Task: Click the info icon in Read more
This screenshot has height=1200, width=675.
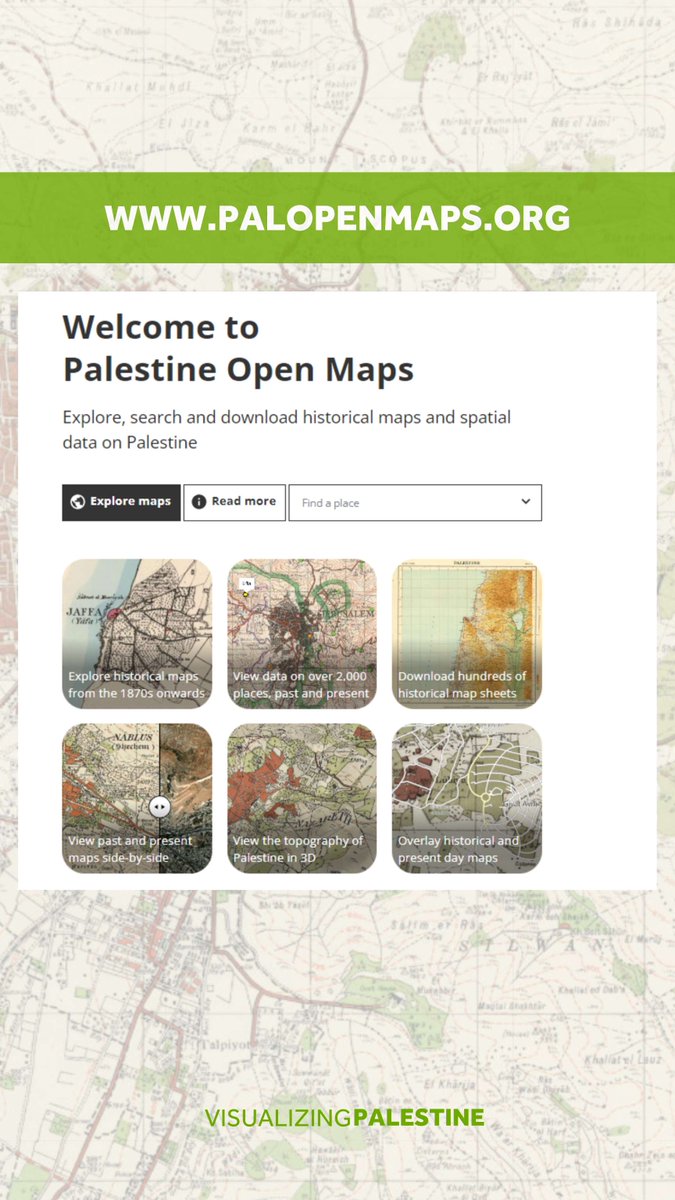Action: pyautogui.click(x=199, y=502)
